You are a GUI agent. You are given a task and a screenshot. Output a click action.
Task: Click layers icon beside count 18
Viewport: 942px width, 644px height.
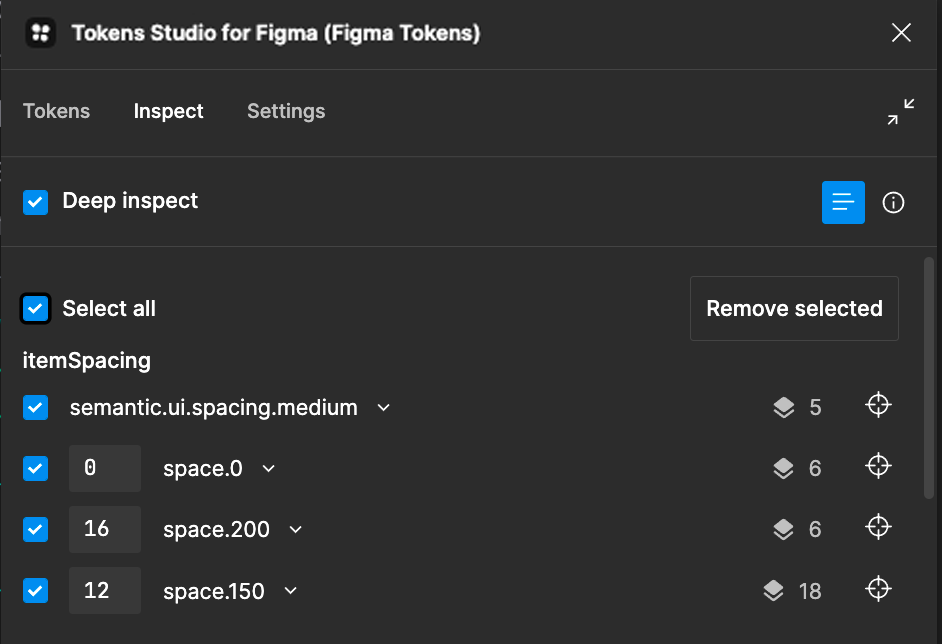click(x=774, y=591)
